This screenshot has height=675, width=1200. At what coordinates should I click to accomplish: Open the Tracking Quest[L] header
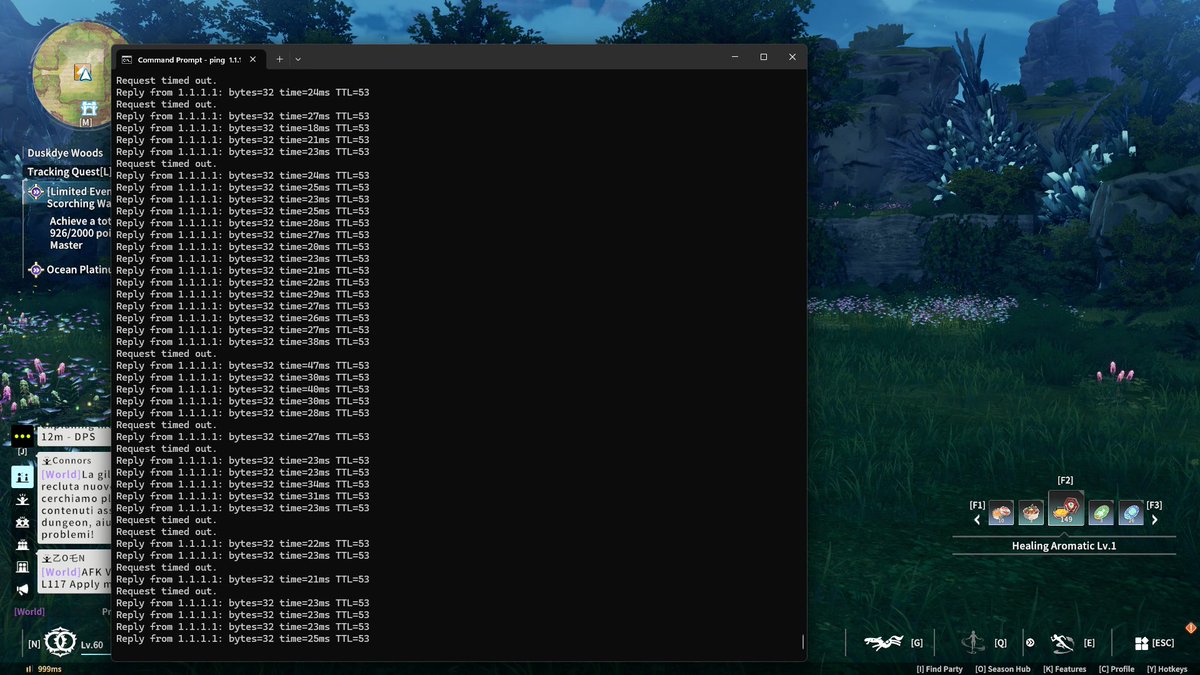(69, 172)
